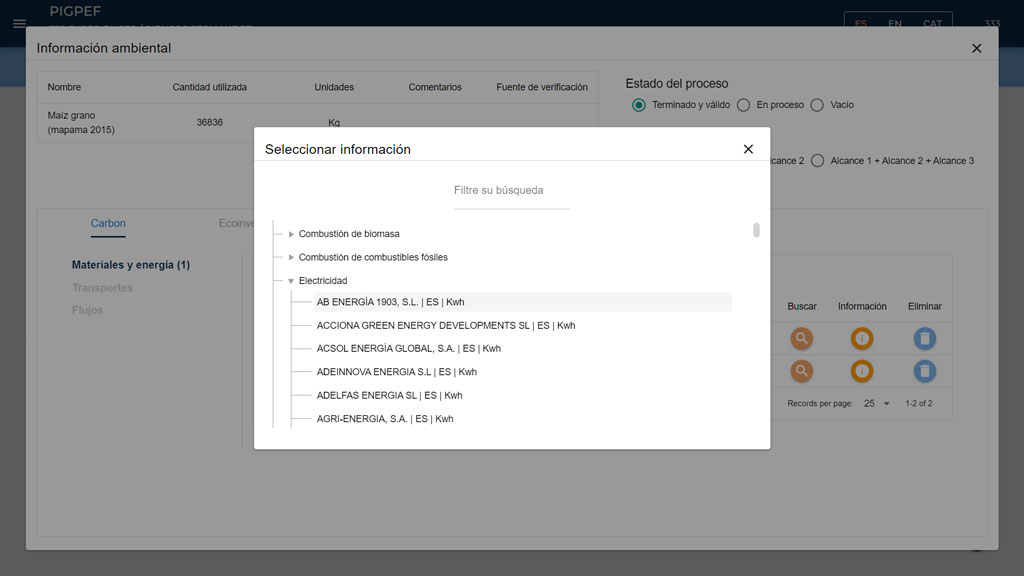Open the hamburger menu in header
Screen dimensions: 1024x576
point(19,23)
